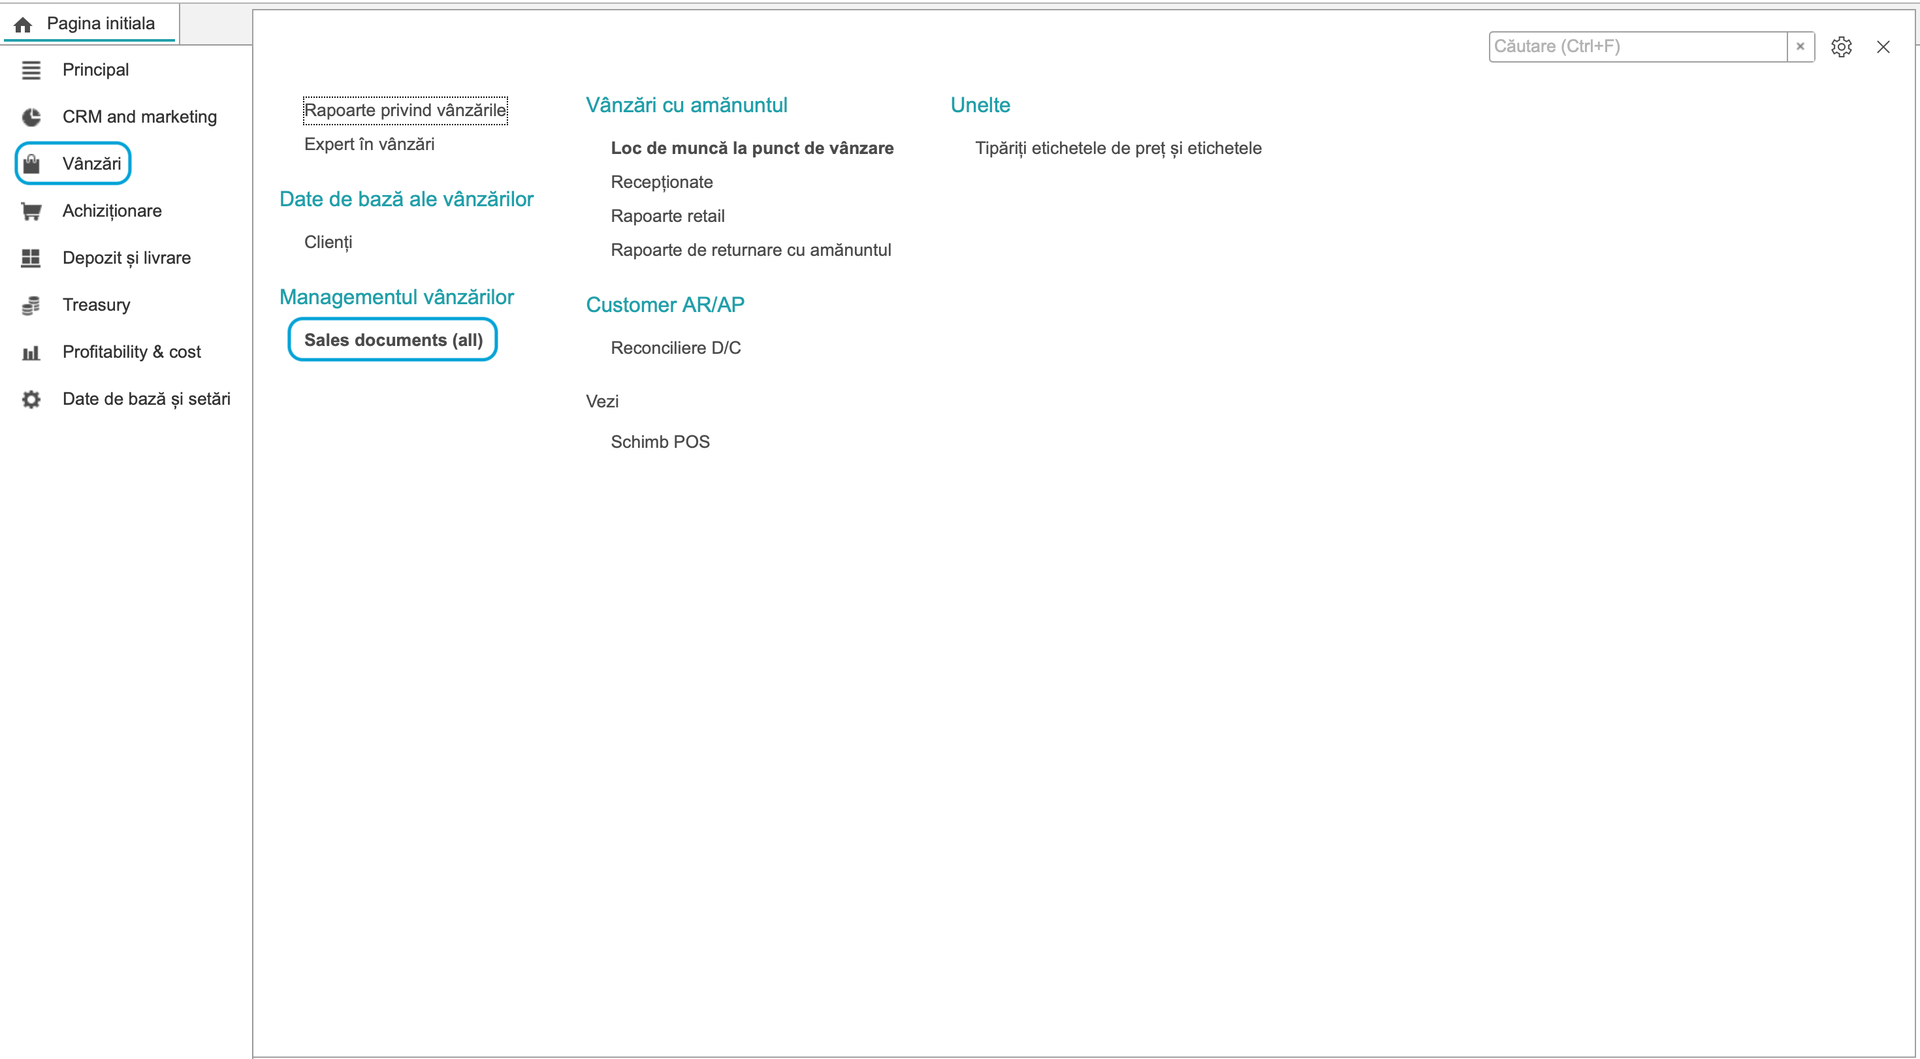Click the Vânzări cu amănuntul heading
This screenshot has width=1920, height=1059.
click(x=686, y=105)
